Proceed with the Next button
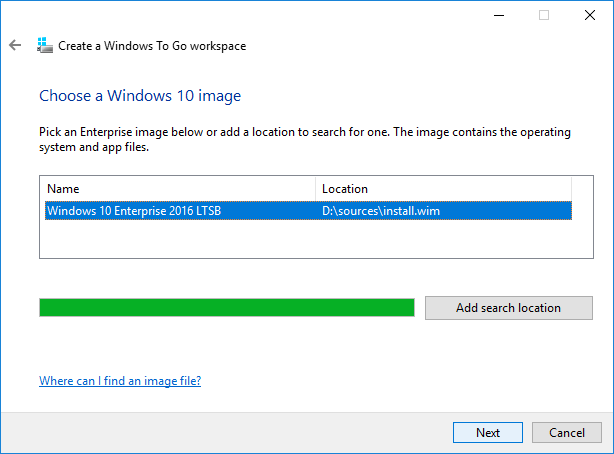Screen dimensions: 614x454 488,432
